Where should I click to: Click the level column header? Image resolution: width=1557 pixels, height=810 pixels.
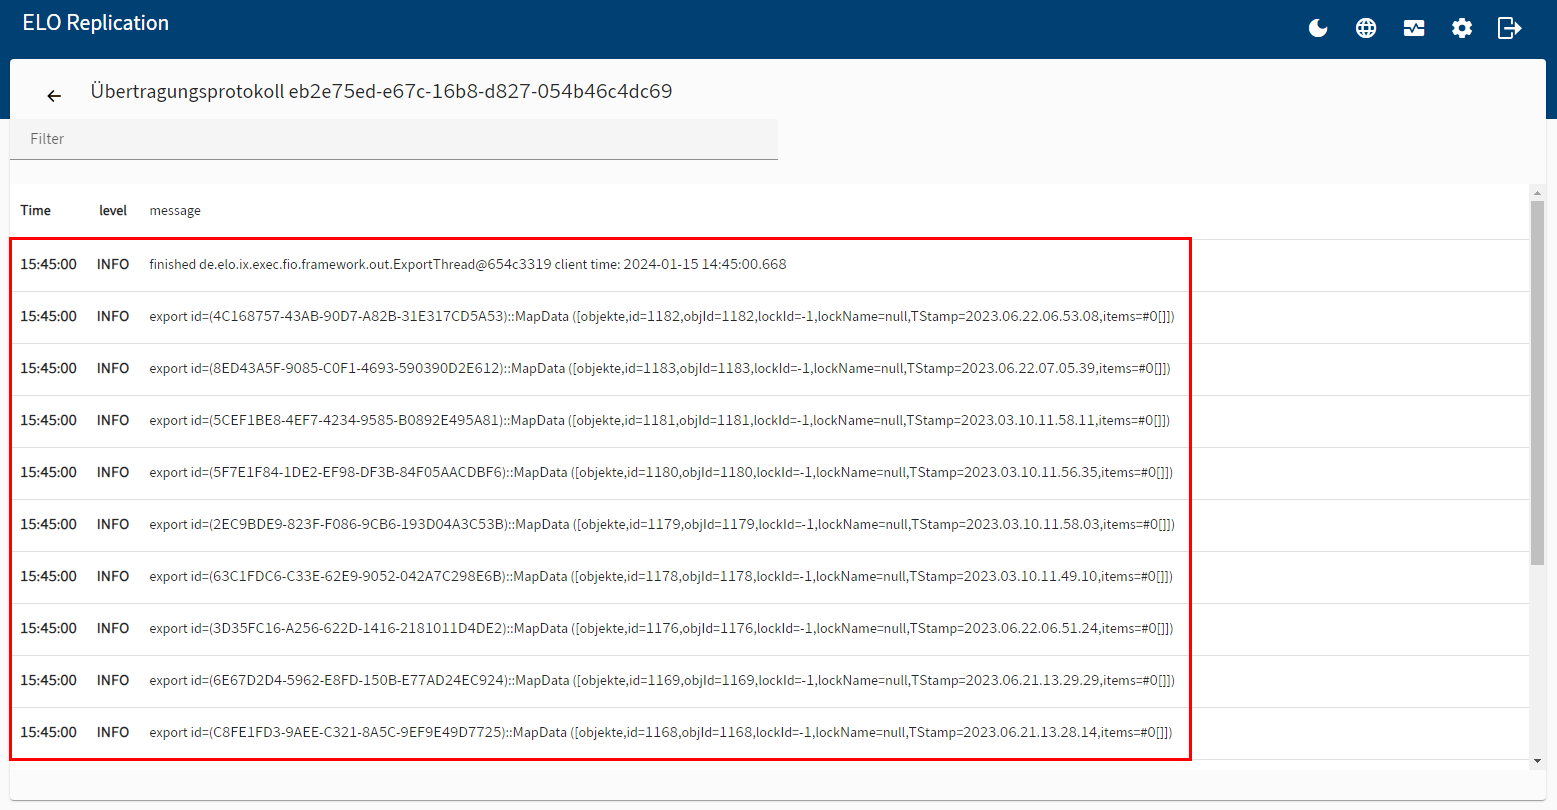click(113, 210)
